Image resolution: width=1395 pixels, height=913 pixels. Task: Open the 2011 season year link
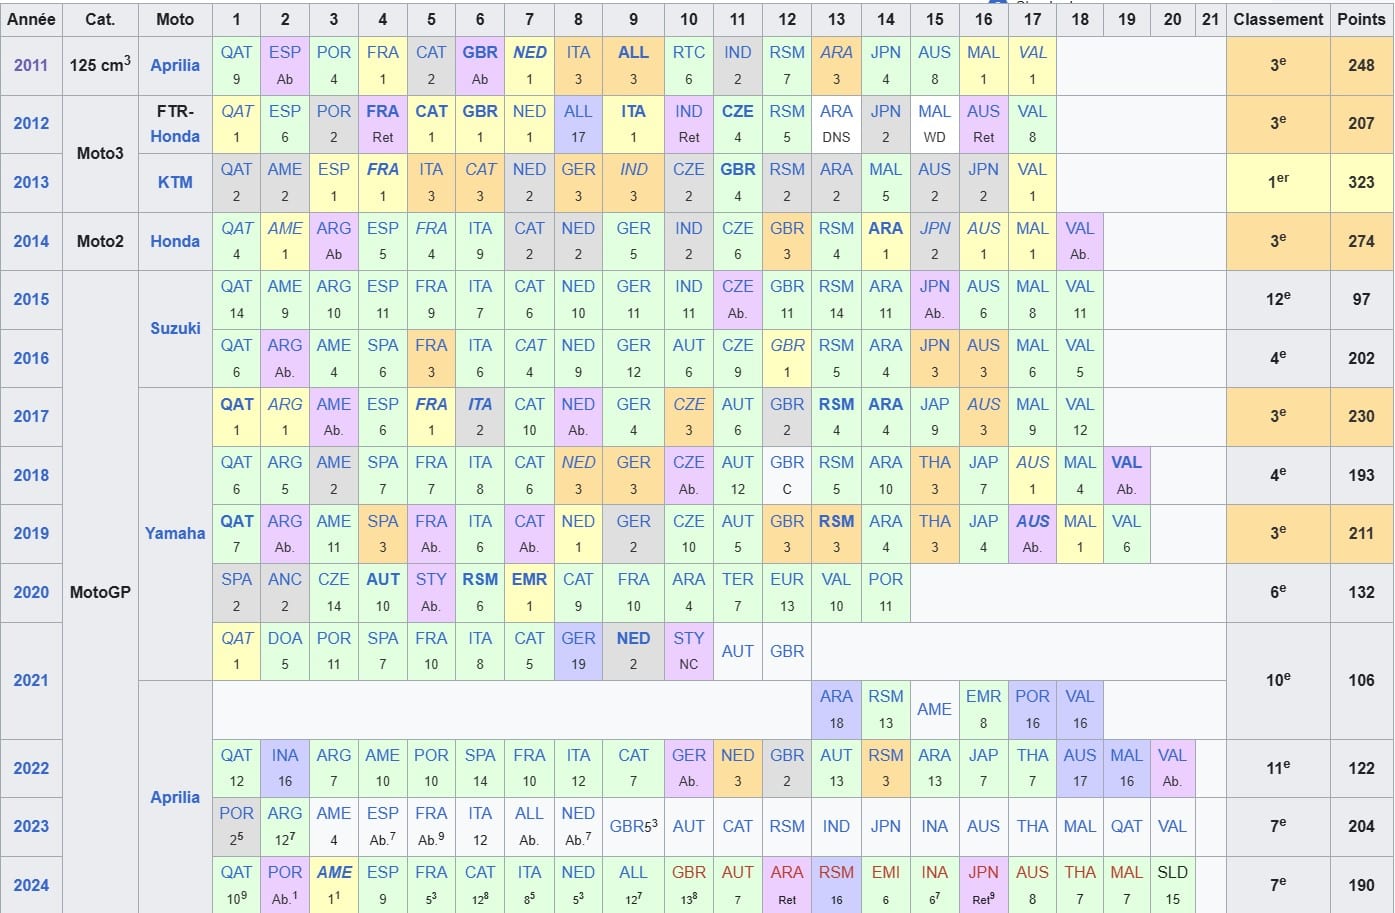pos(31,66)
